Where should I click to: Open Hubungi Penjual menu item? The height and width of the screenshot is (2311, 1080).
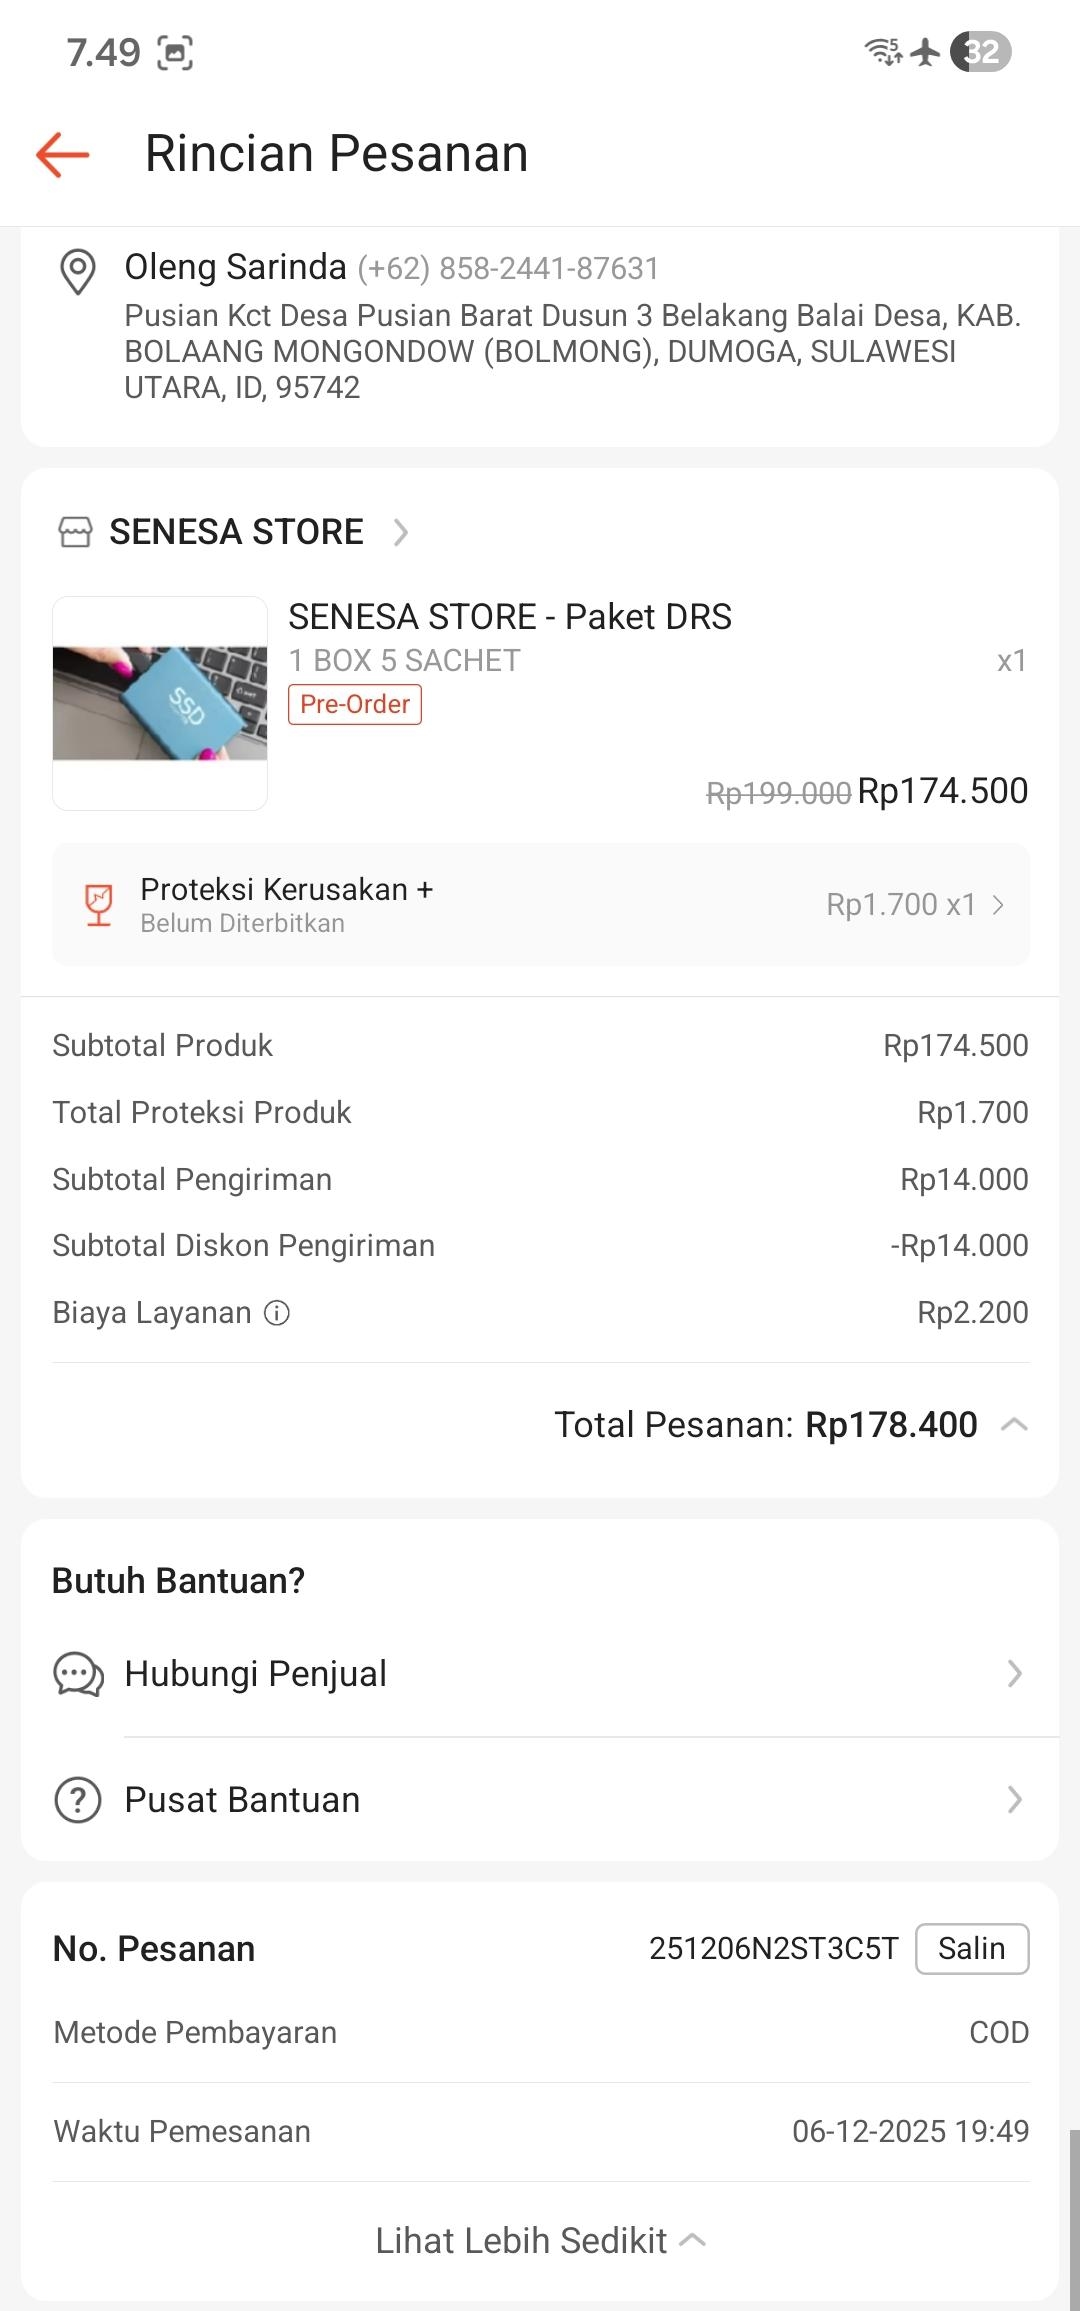540,1674
